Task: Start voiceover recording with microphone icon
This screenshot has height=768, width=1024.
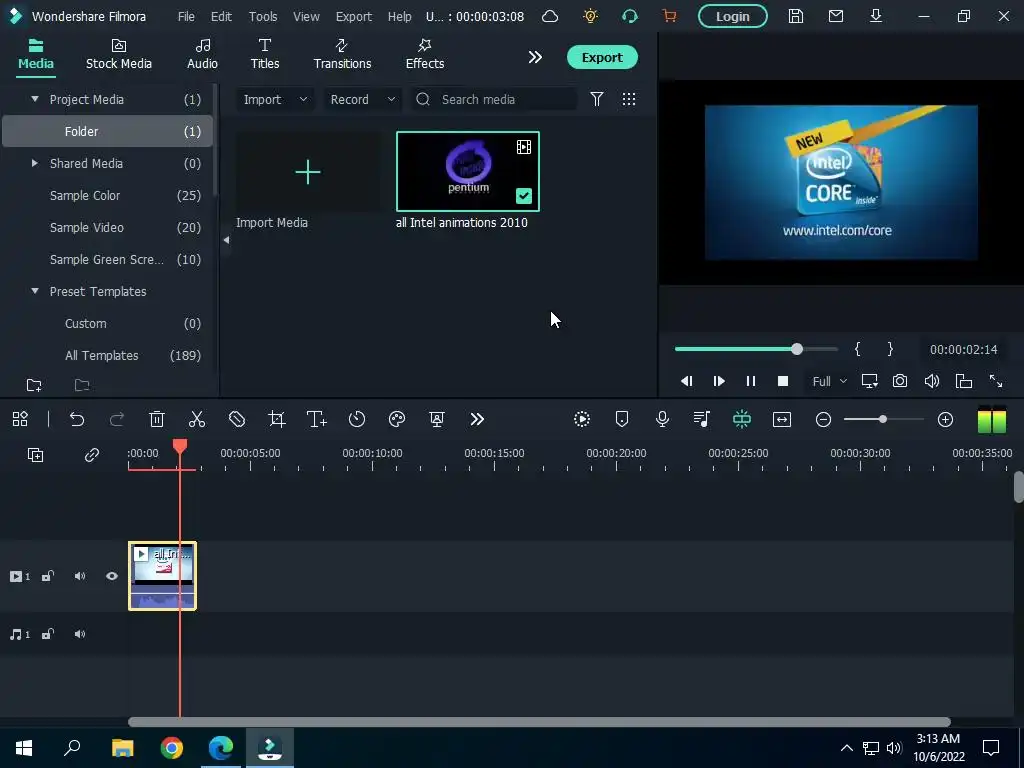Action: pyautogui.click(x=662, y=419)
